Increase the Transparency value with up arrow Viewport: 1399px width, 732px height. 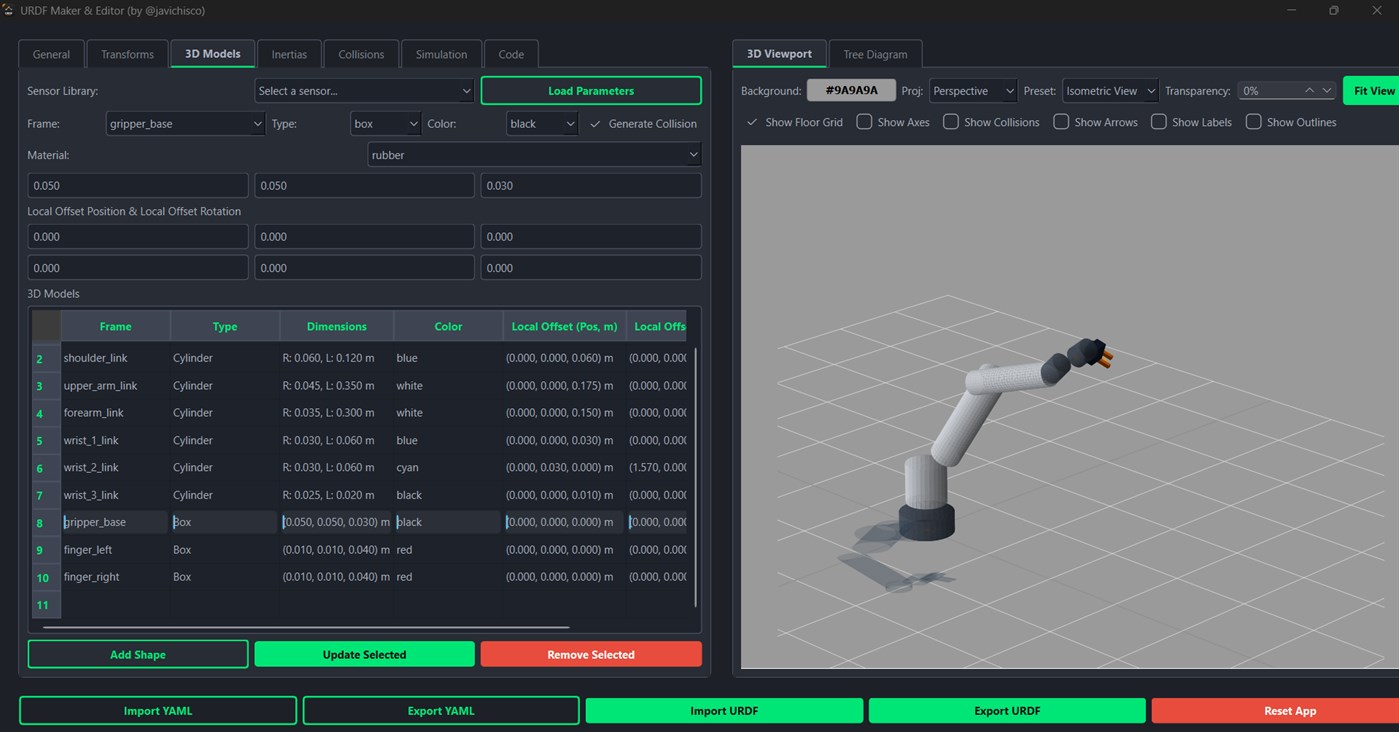[1309, 91]
